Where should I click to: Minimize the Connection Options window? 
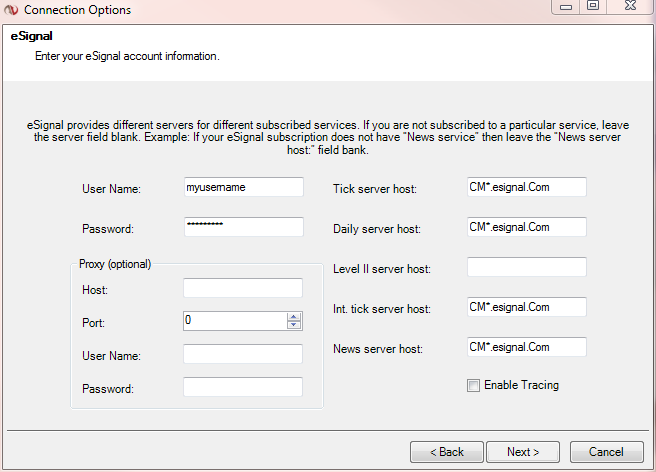click(568, 6)
